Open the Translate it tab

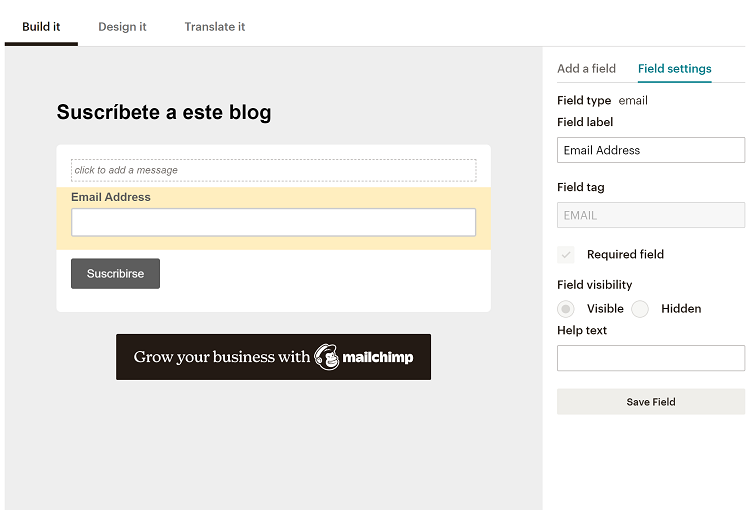pos(214,27)
